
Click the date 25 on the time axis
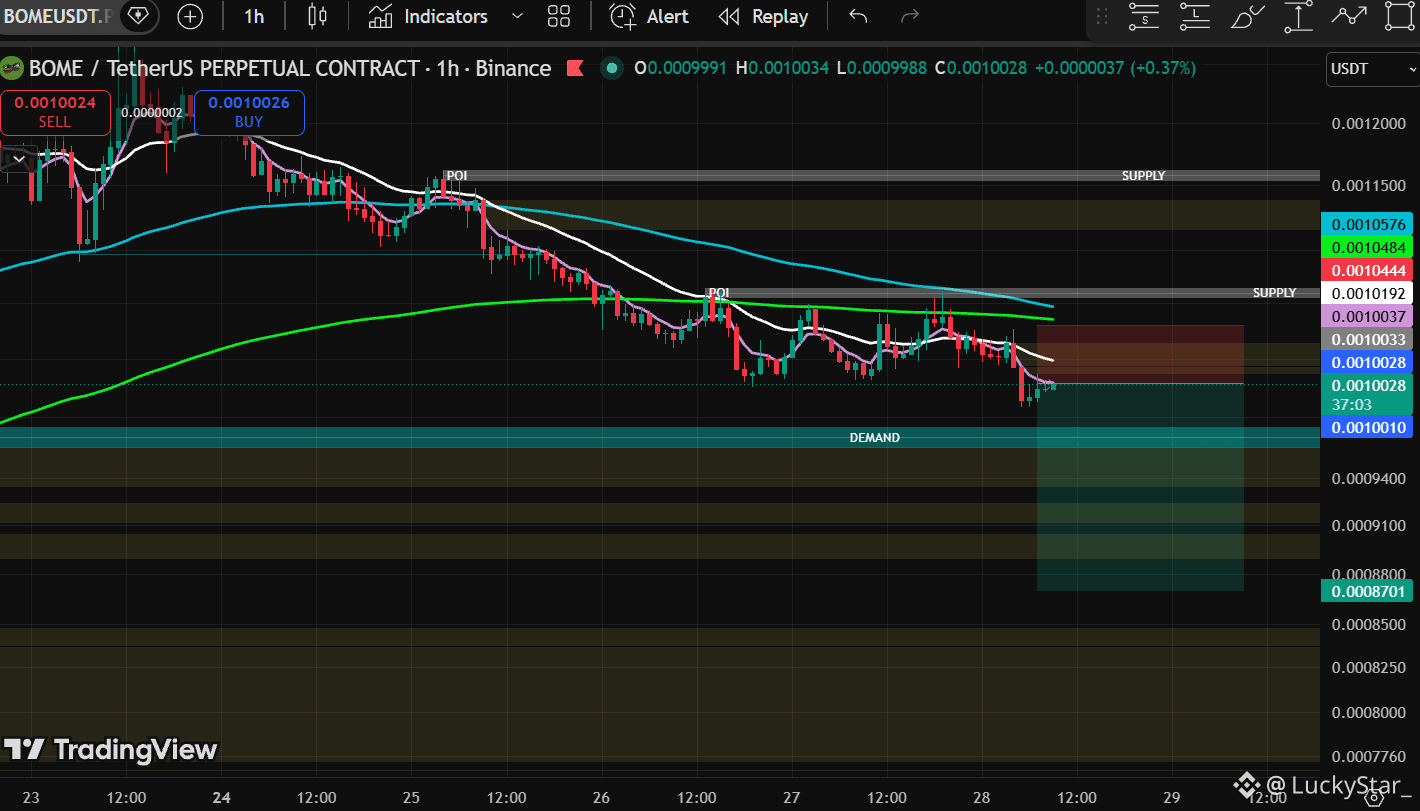coord(411,797)
